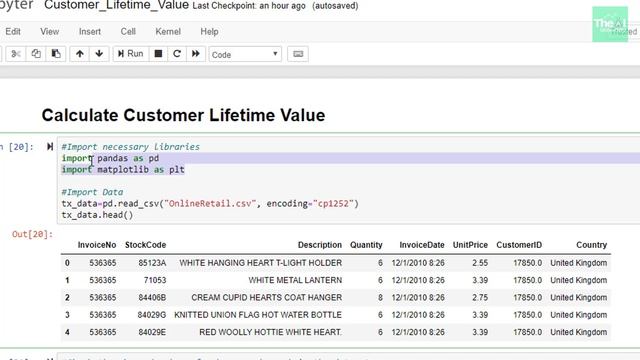Rename notebook title Customer_Lifetime_Value
640x360 pixels.
116,6
